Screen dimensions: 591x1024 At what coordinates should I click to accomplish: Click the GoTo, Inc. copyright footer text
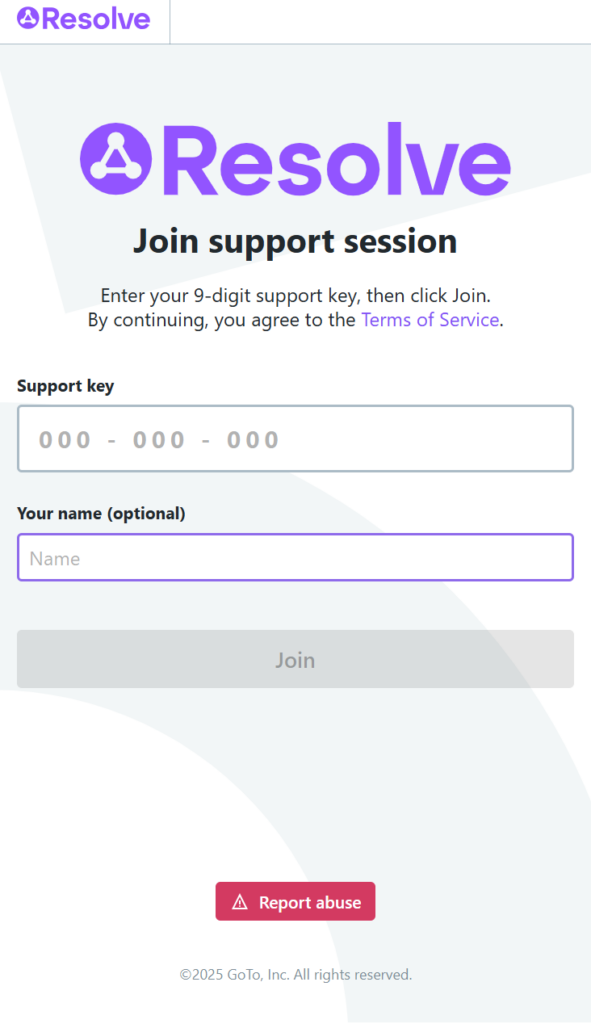point(296,974)
